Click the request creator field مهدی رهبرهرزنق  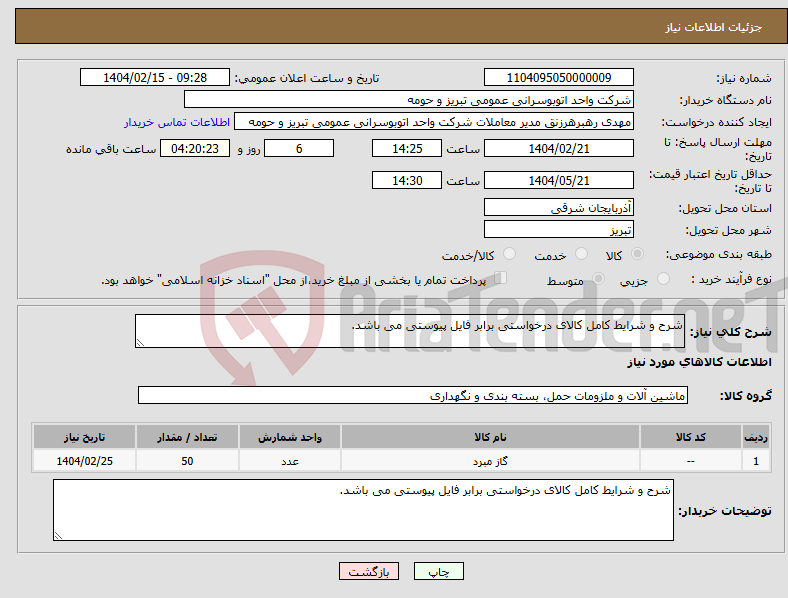click(434, 122)
